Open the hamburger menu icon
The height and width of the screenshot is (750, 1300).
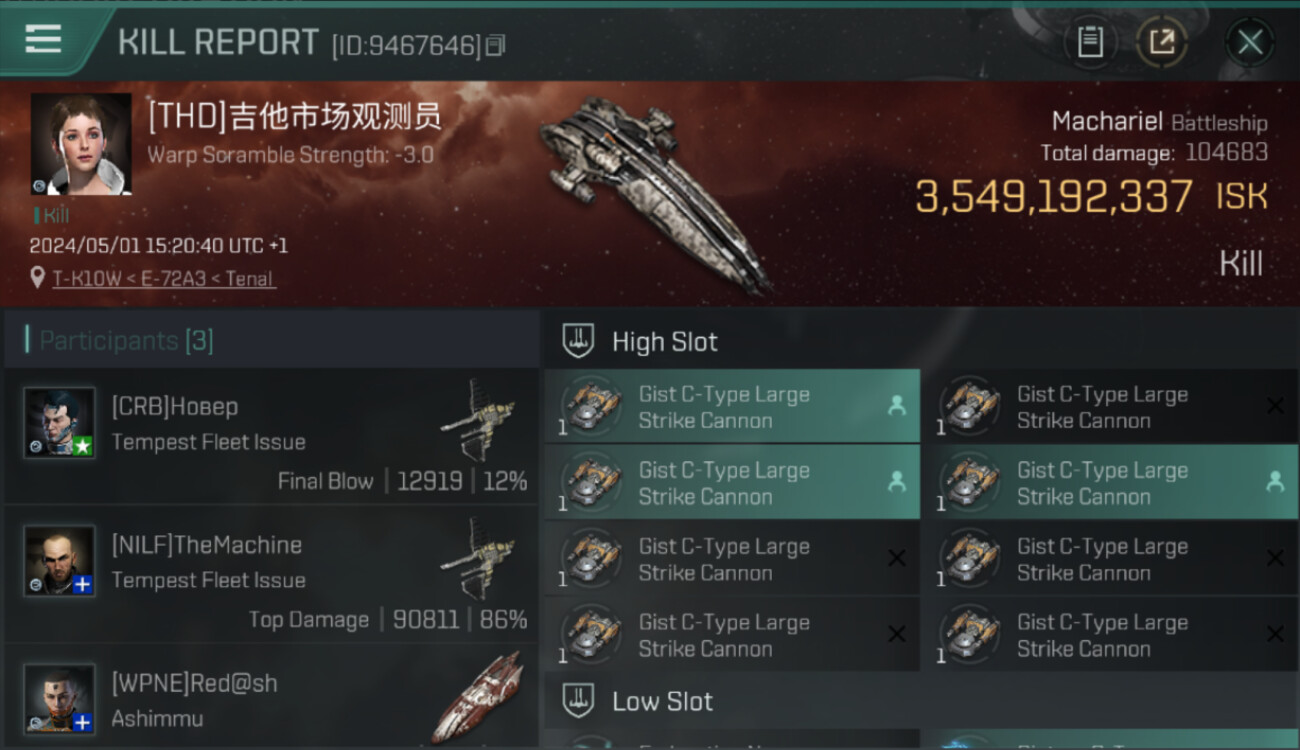click(43, 39)
